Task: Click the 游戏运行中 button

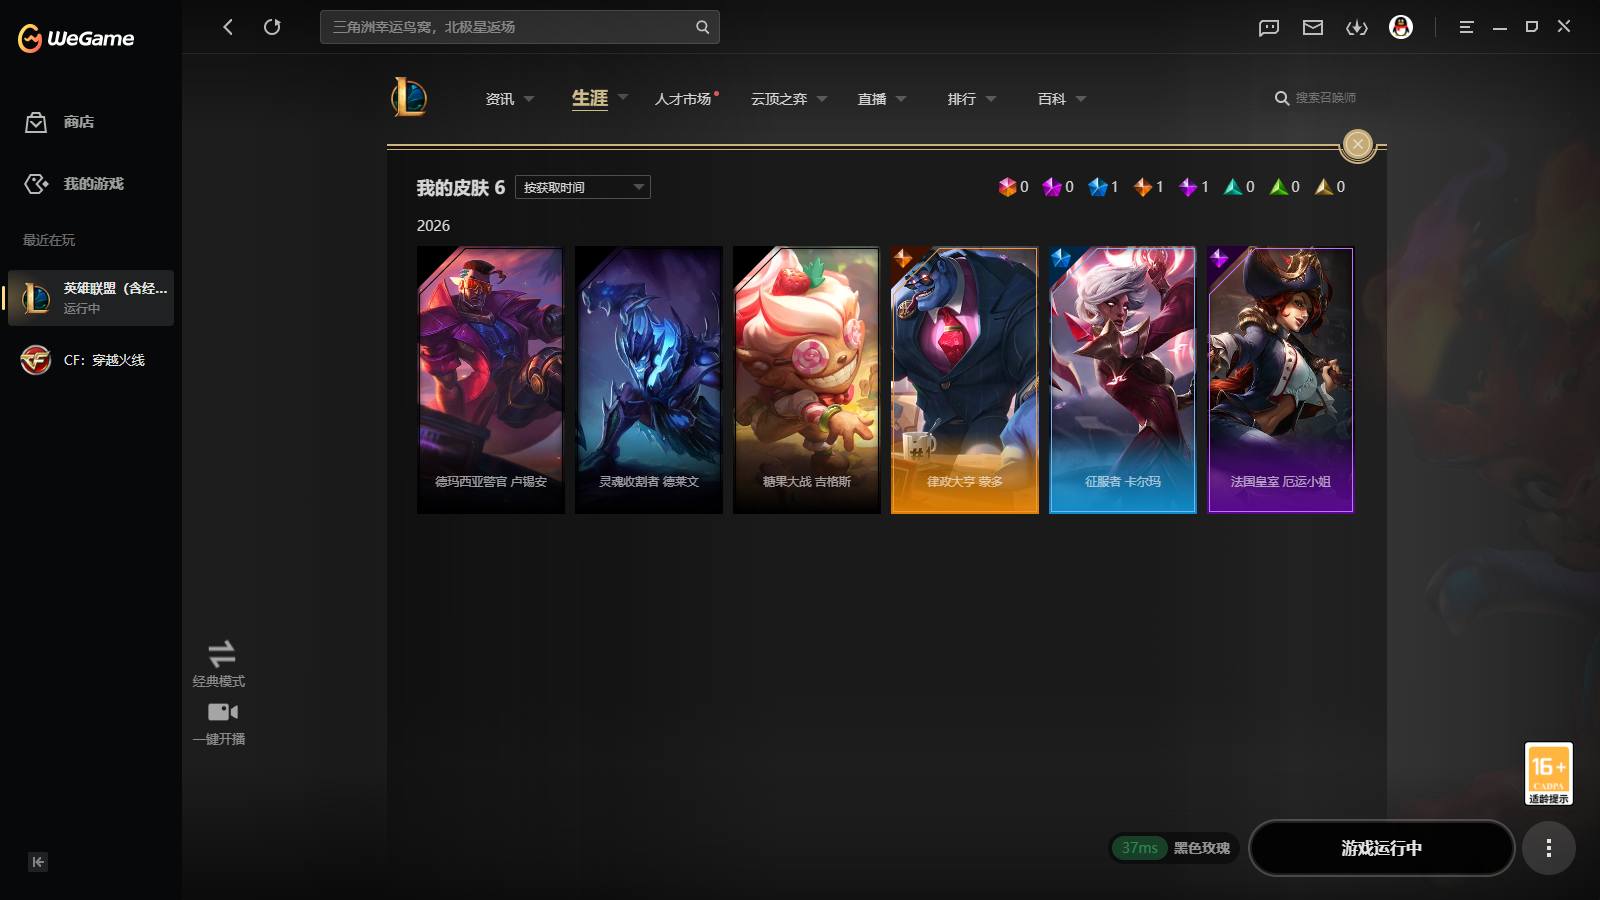Action: (x=1382, y=848)
